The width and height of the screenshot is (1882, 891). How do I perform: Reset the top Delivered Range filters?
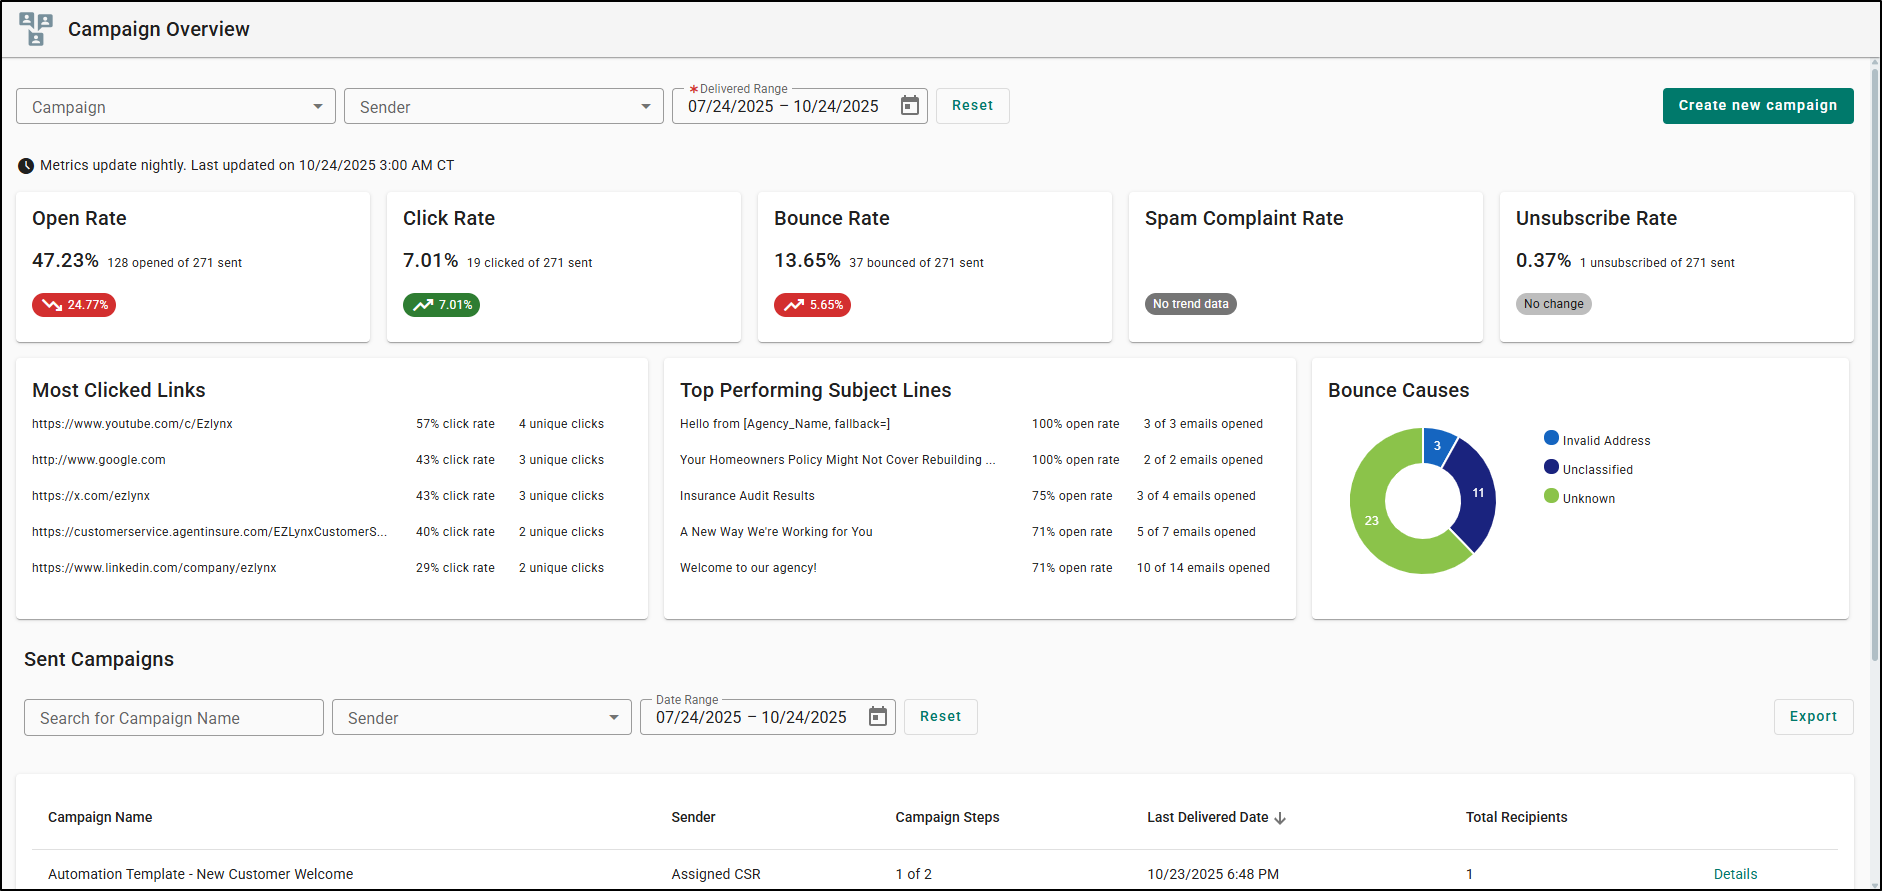(x=972, y=106)
